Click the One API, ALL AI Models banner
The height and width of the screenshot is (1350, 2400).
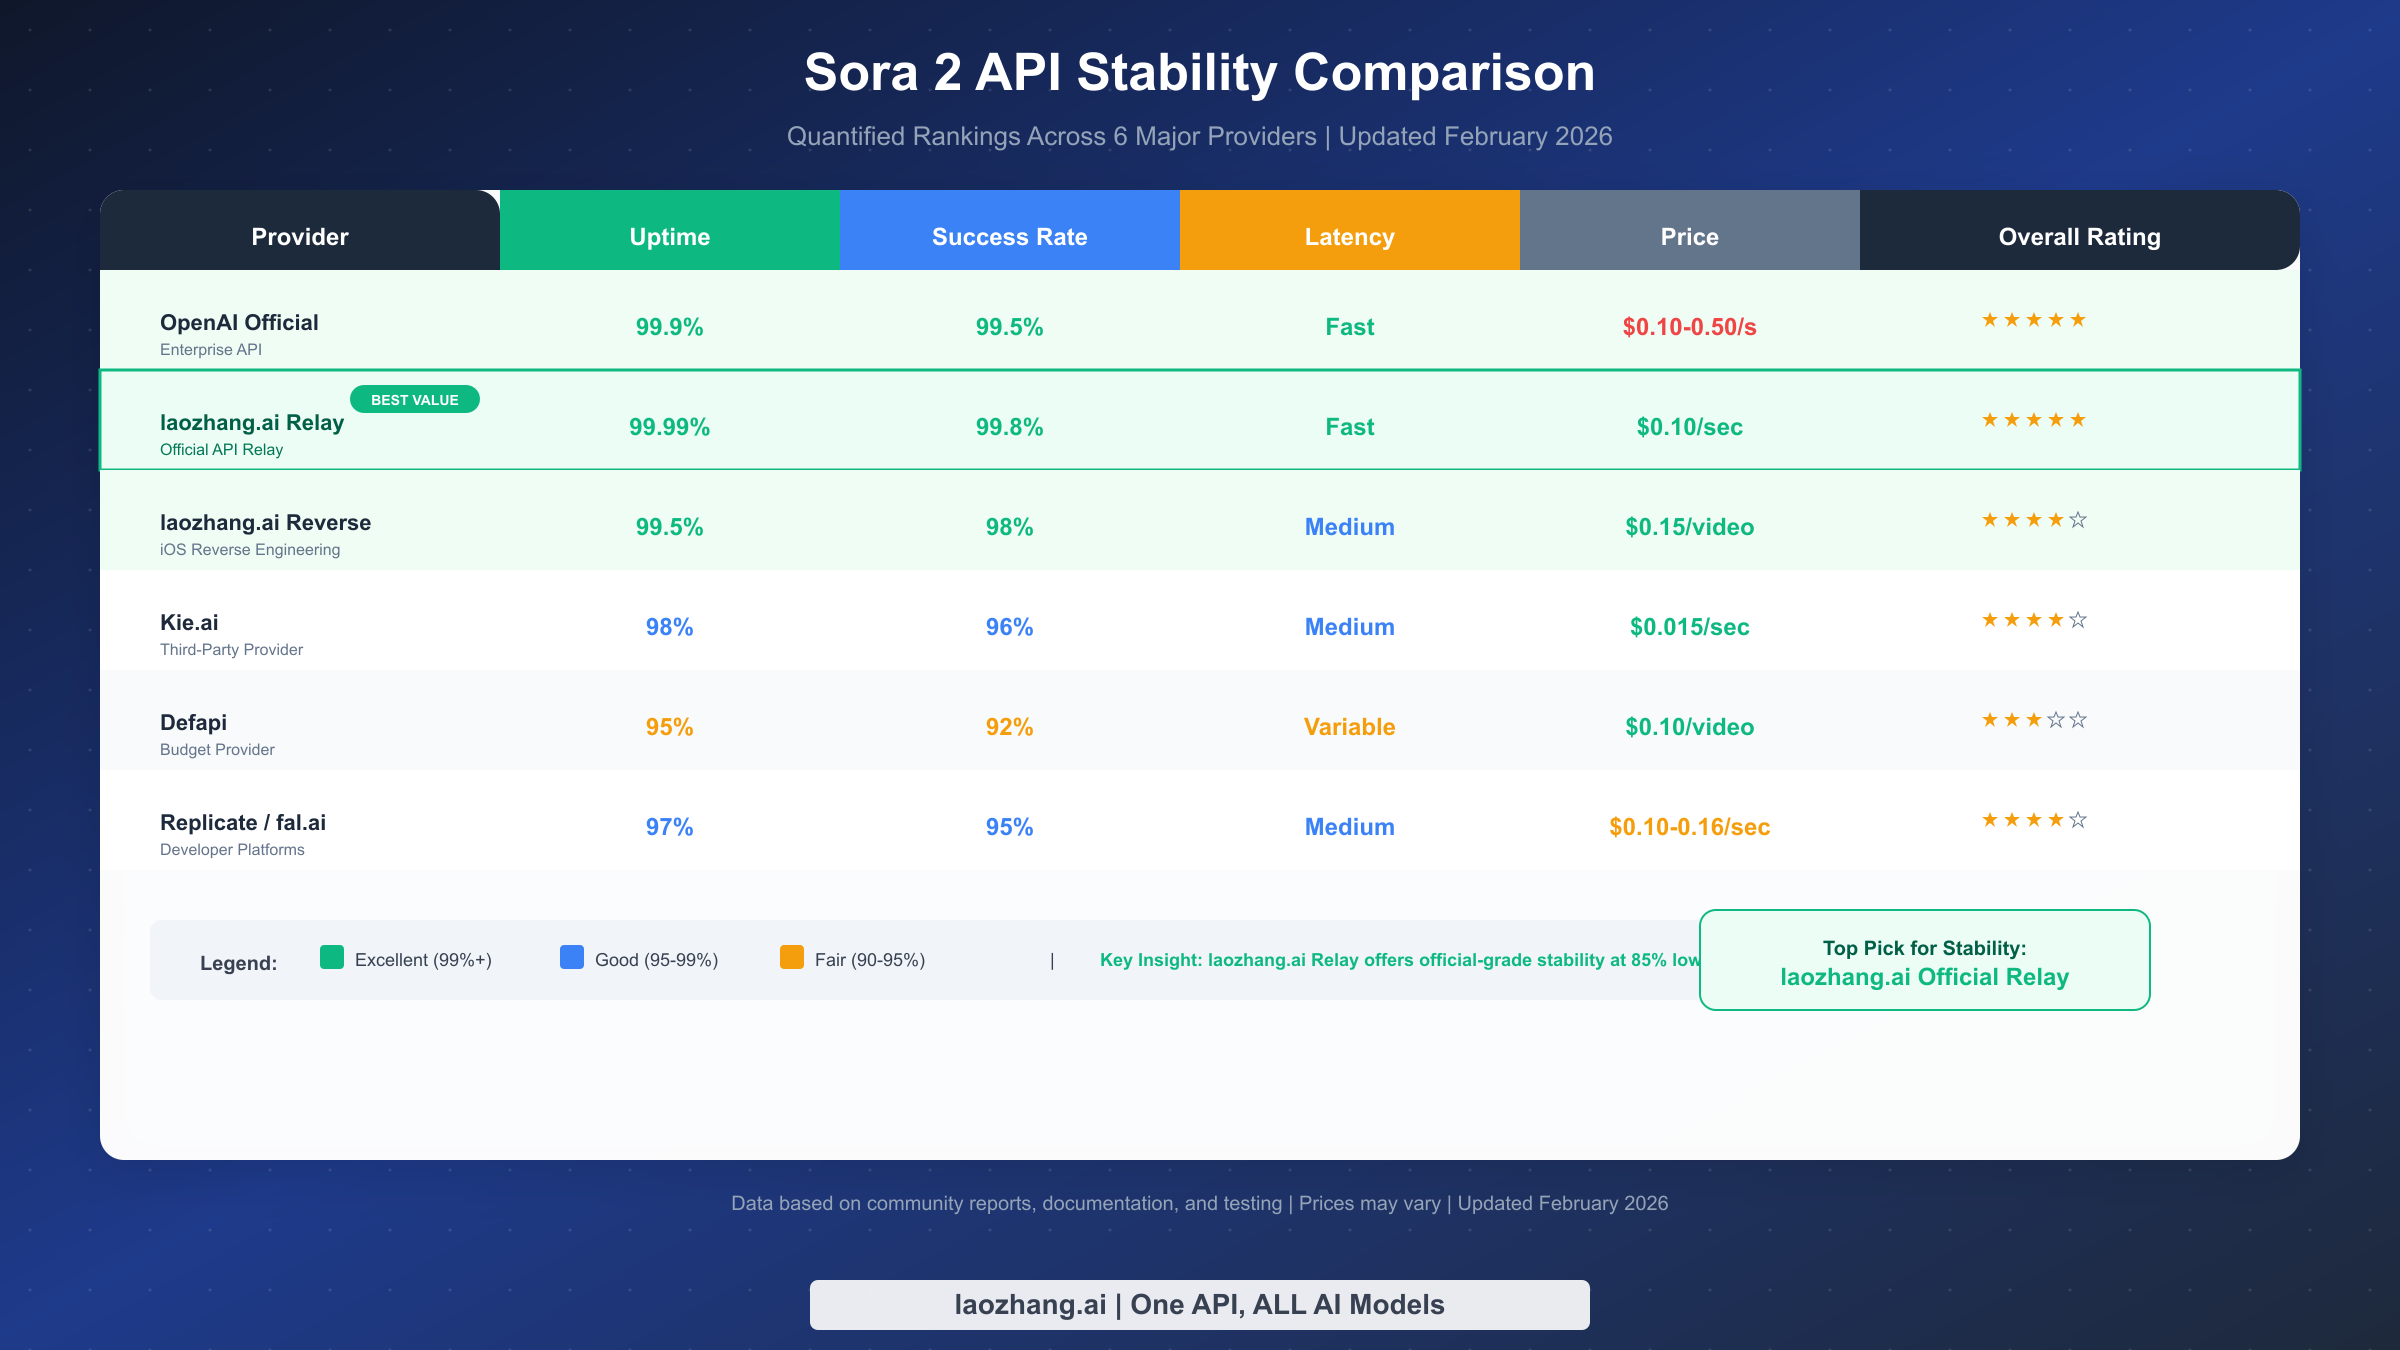pyautogui.click(x=1199, y=1304)
